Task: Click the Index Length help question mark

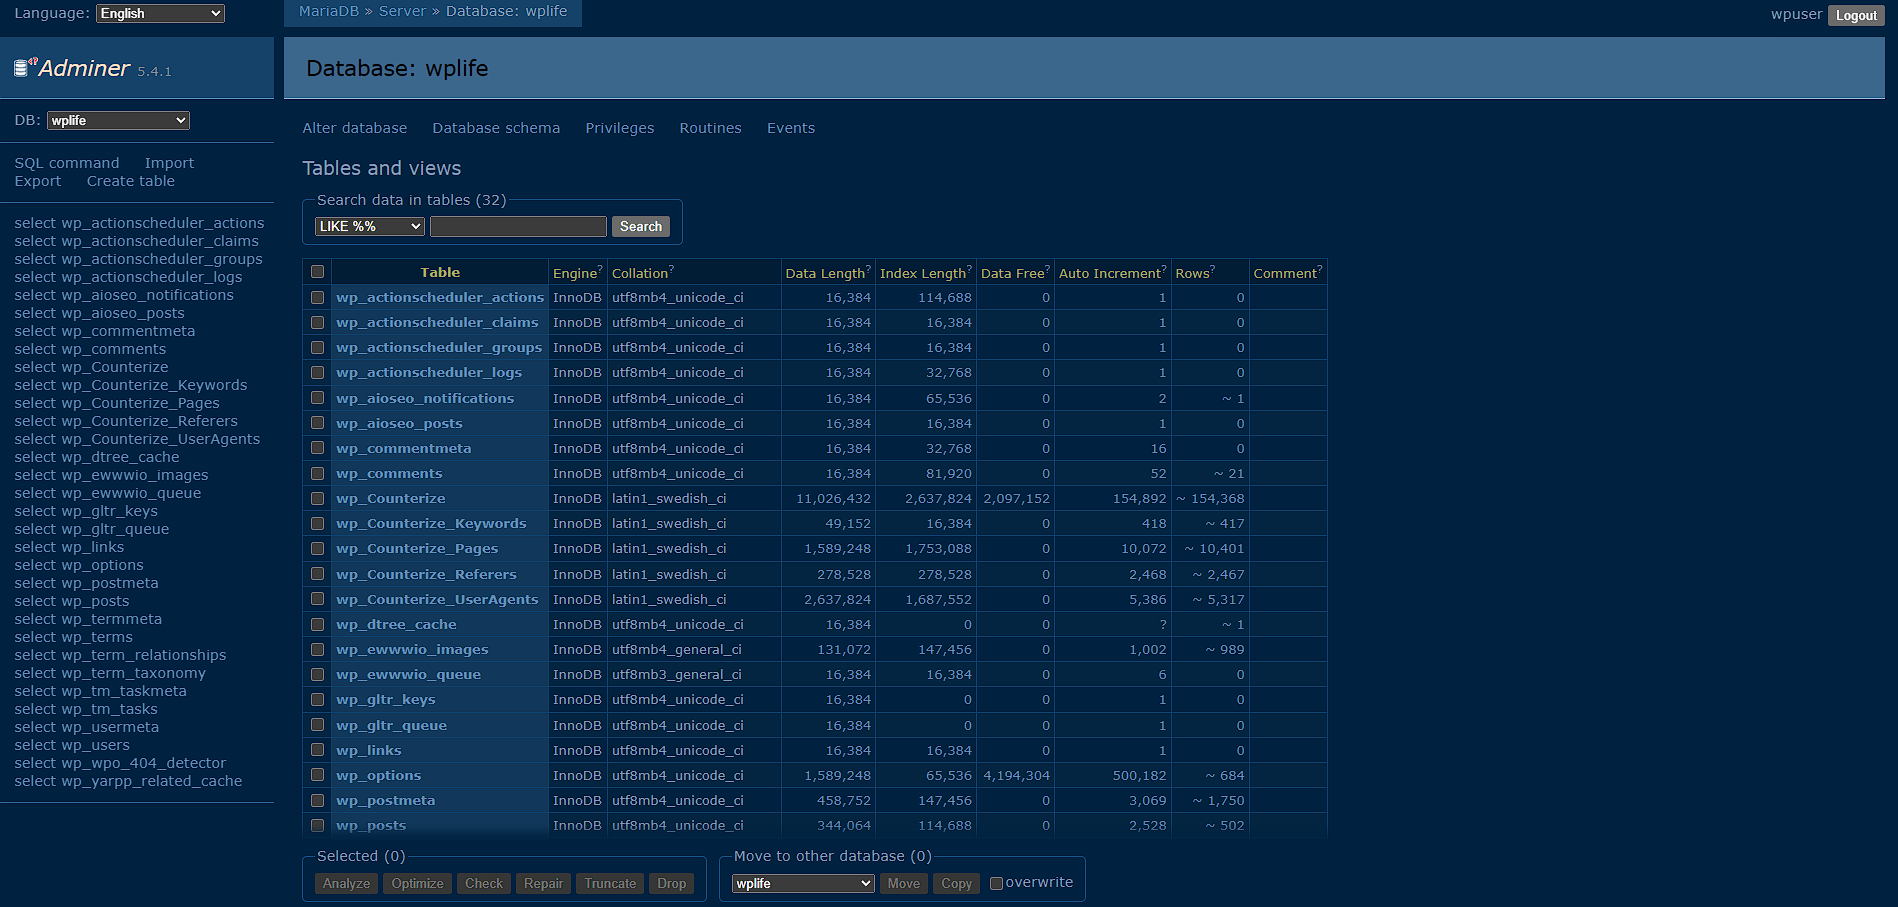Action: (969, 269)
